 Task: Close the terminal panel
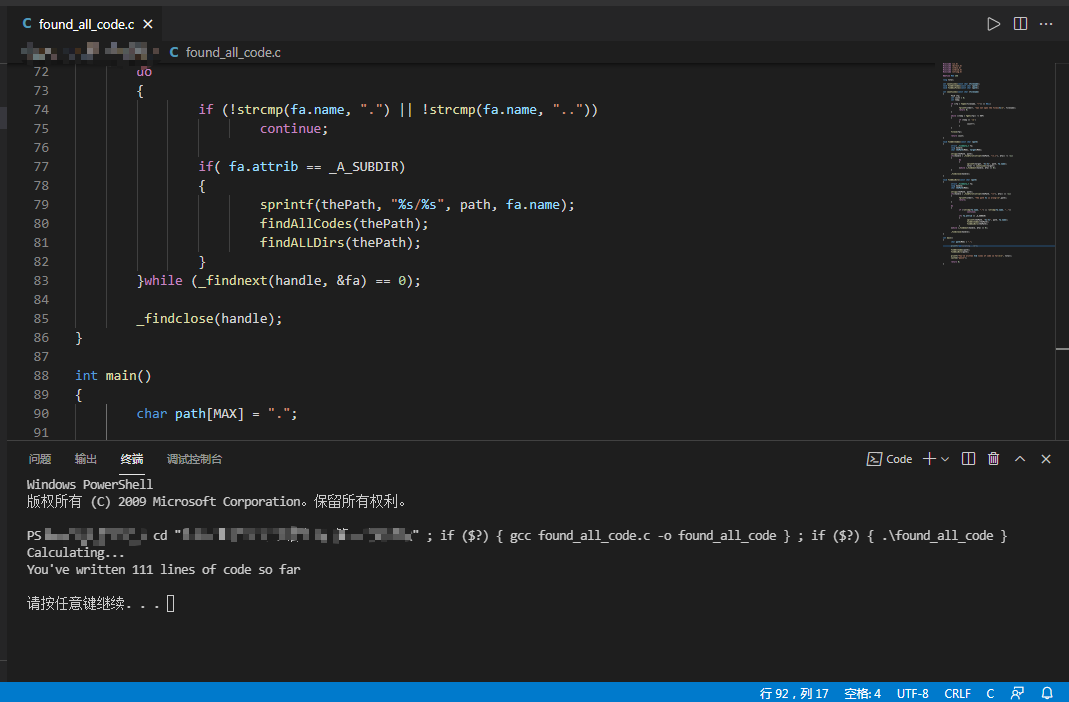pos(1046,459)
